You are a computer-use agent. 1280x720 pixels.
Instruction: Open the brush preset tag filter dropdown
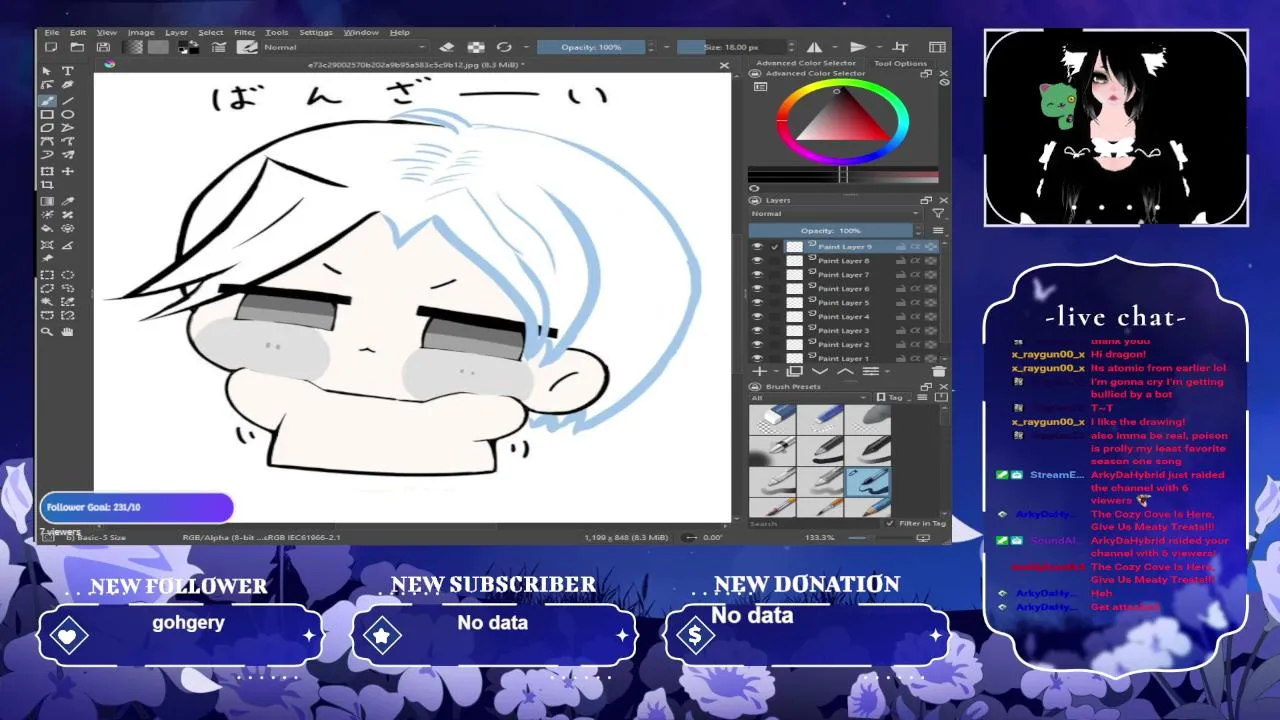812,398
